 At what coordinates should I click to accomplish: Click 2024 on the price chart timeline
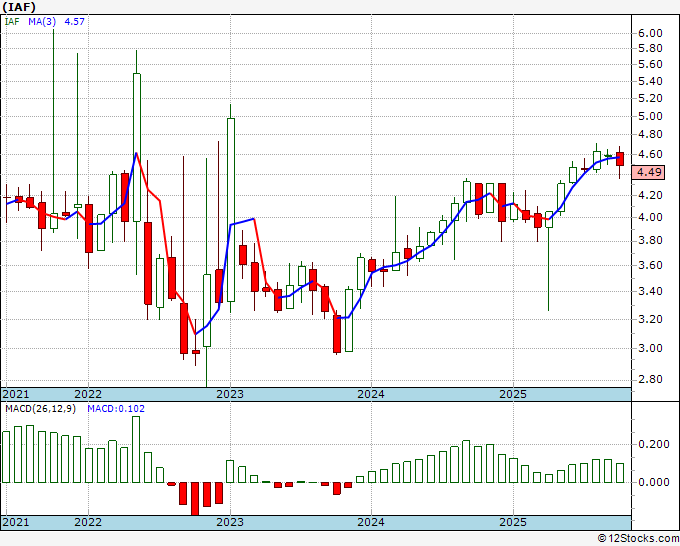(371, 394)
